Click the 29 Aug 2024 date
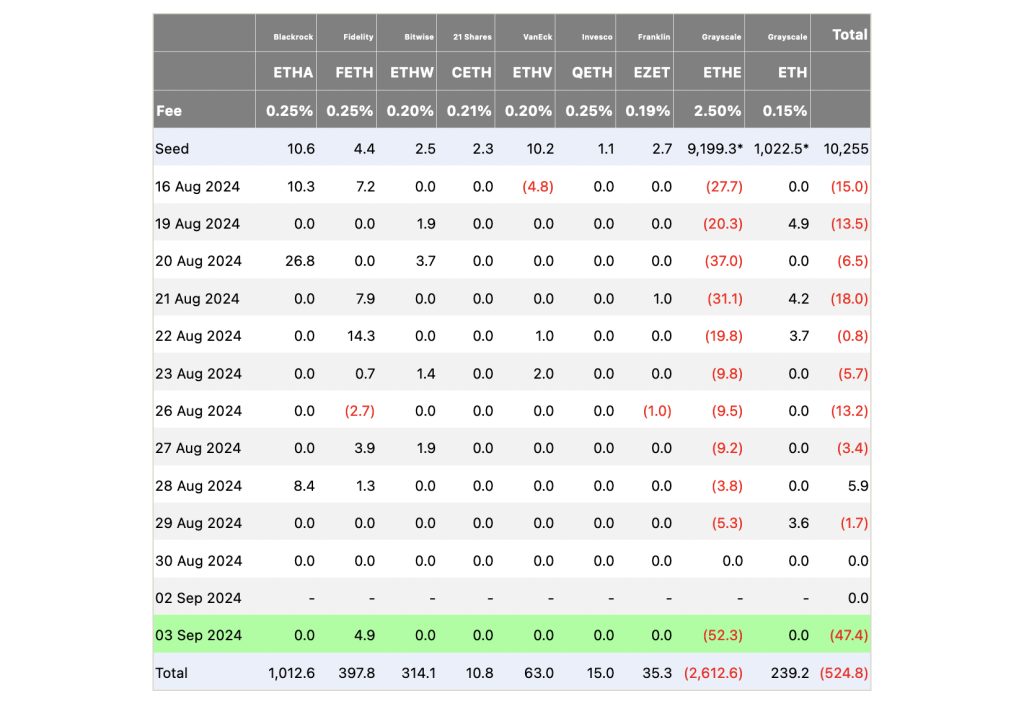 [x=199, y=523]
